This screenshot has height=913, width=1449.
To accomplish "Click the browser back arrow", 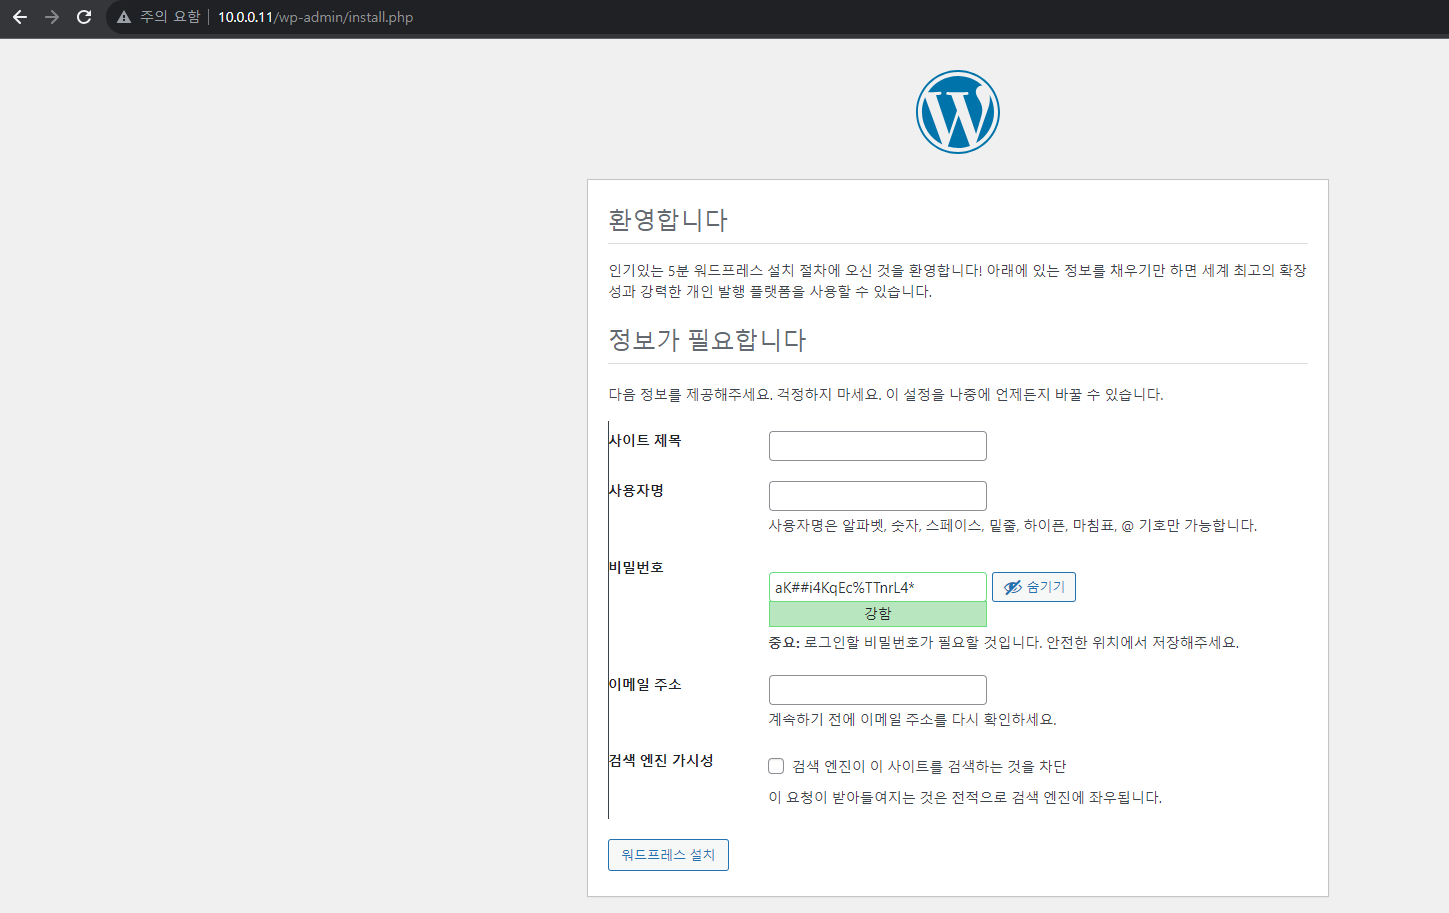I will (x=20, y=17).
